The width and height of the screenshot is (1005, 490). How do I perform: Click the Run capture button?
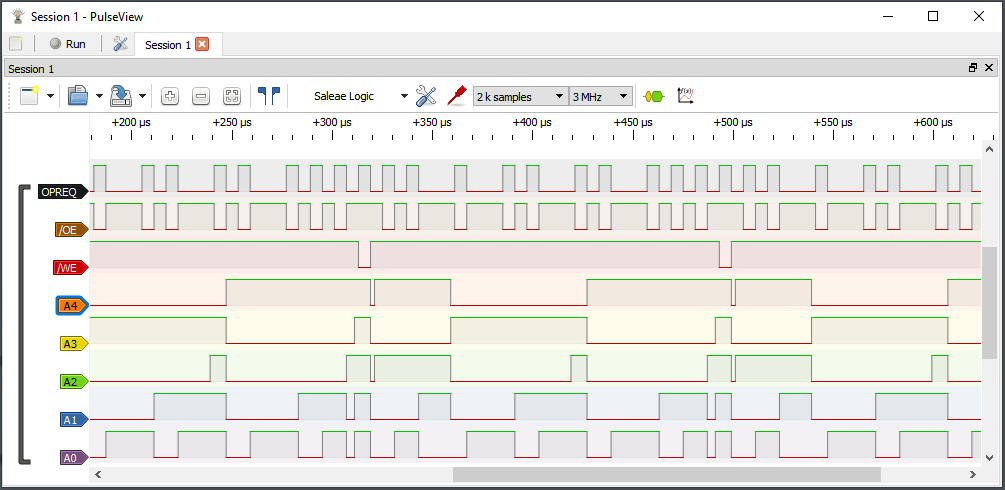coord(68,44)
